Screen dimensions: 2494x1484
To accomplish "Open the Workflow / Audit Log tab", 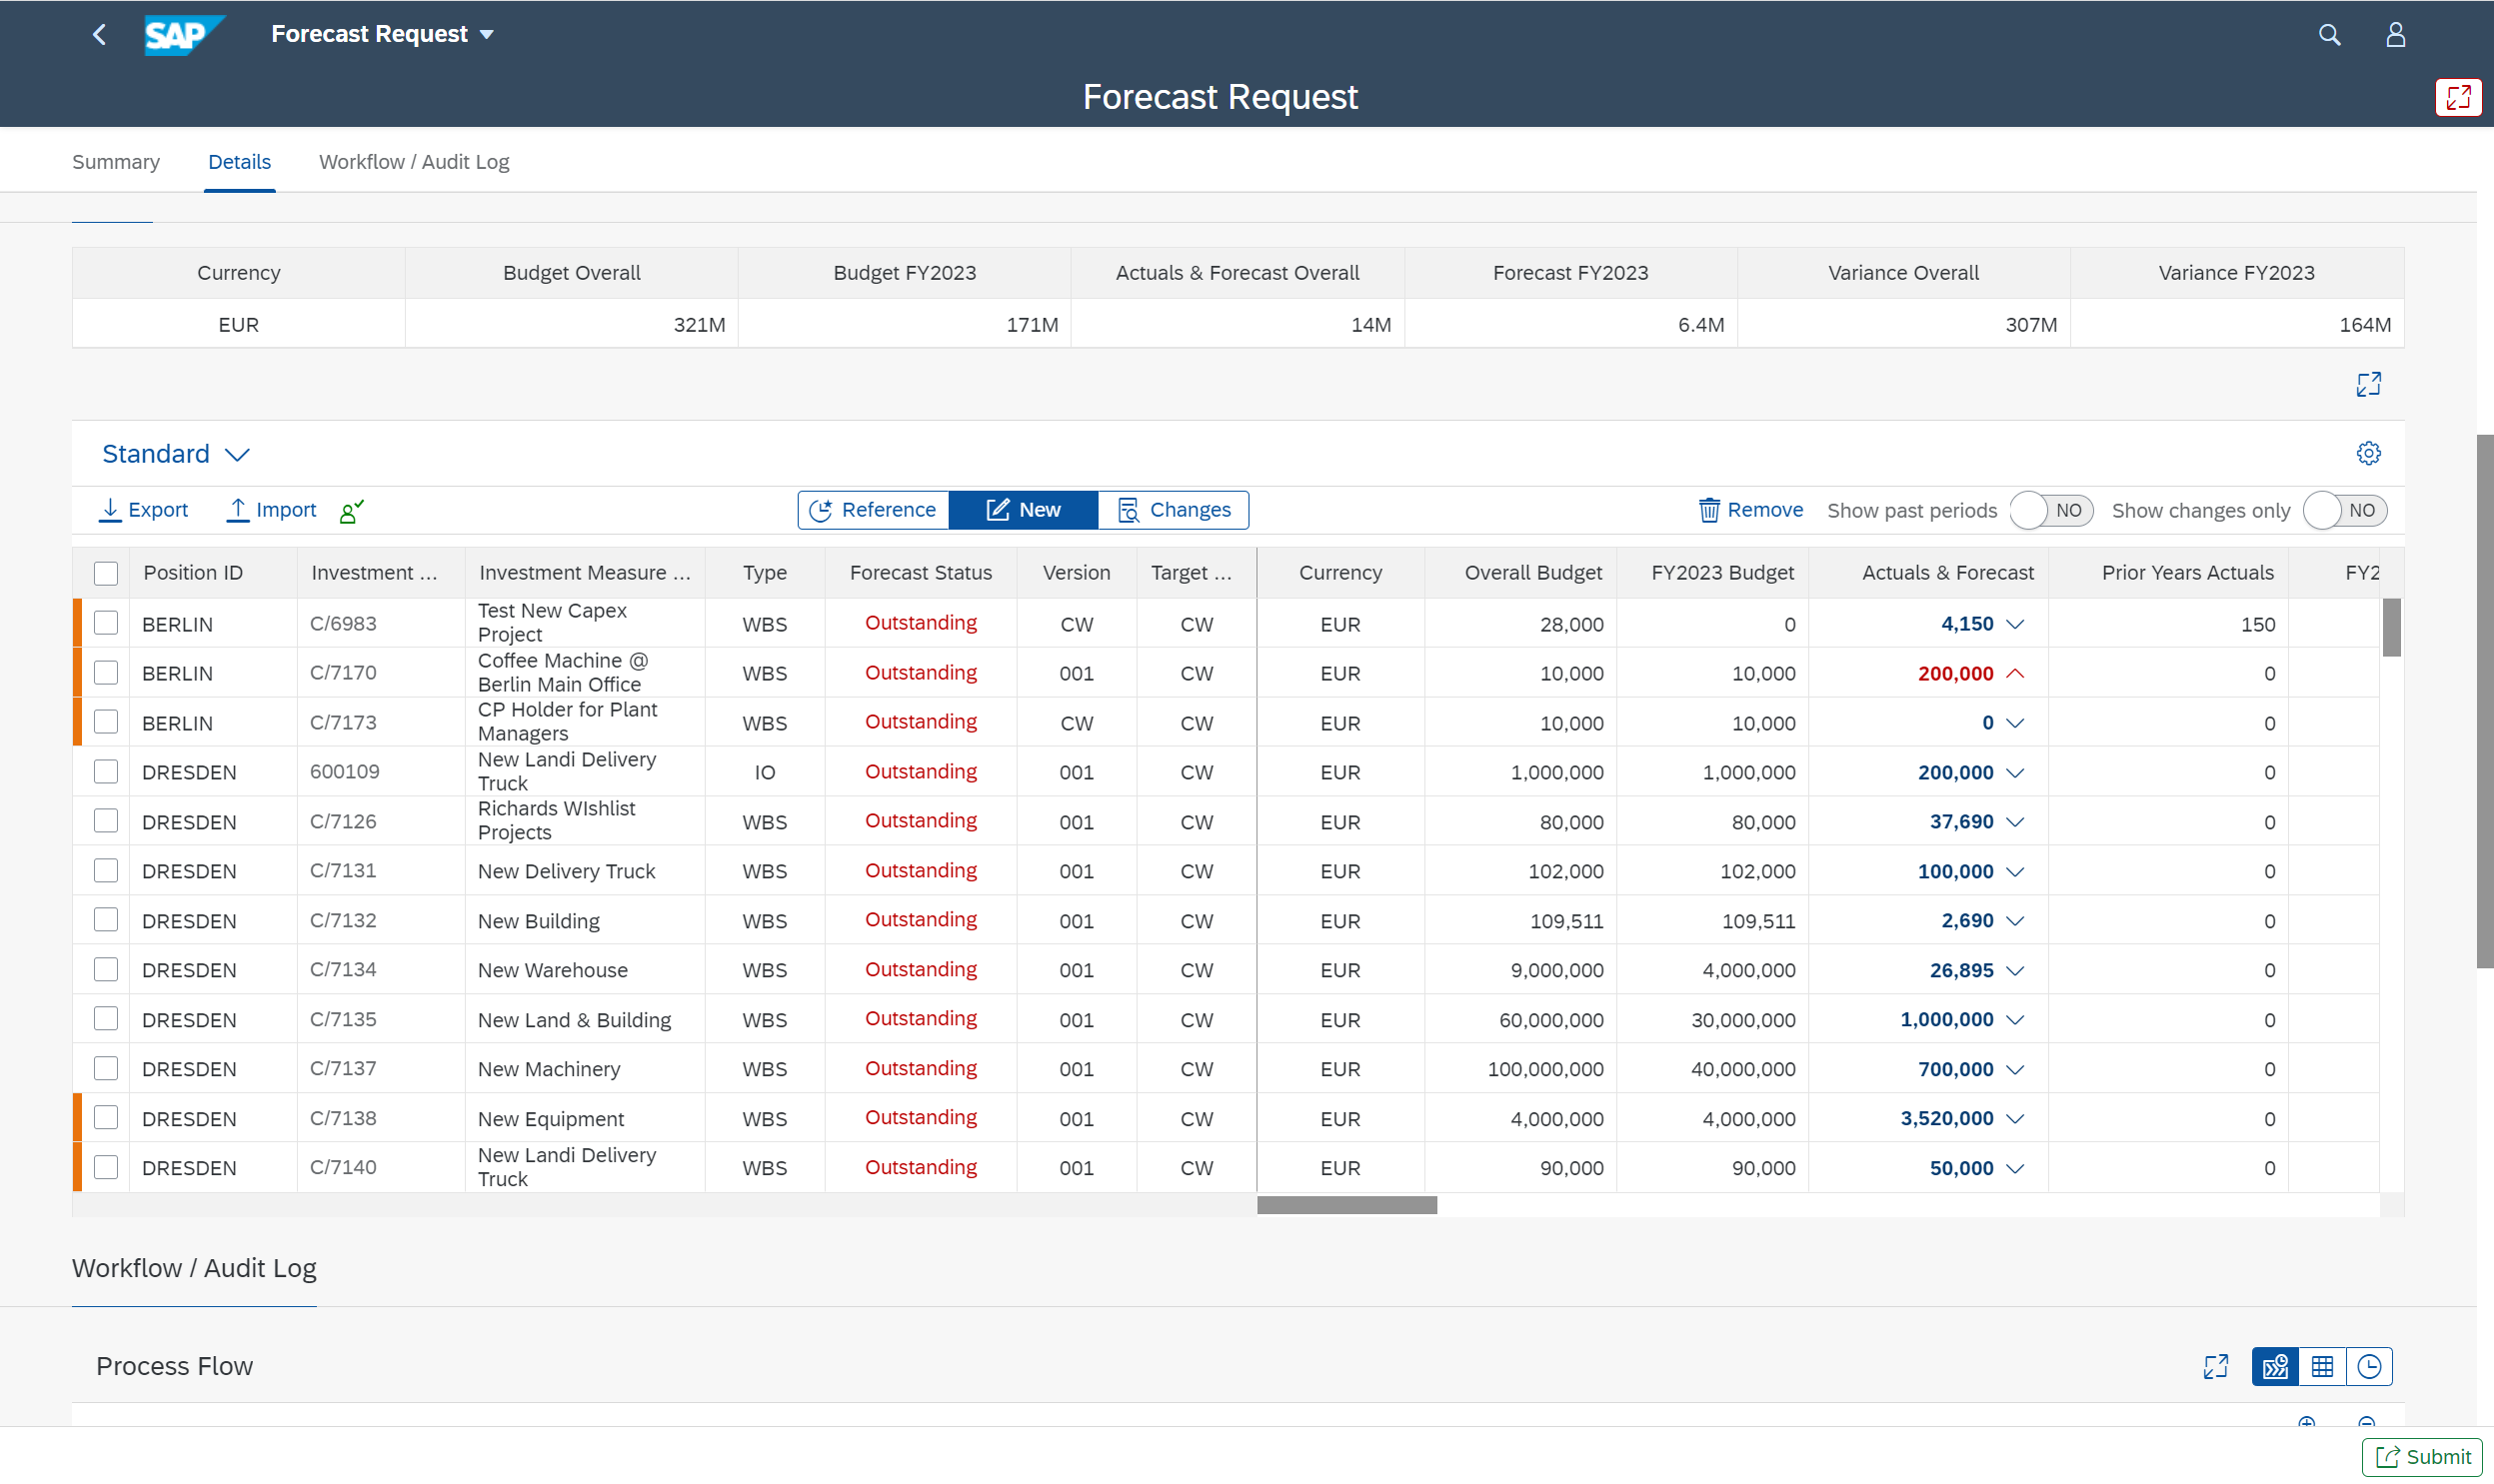I will click(414, 161).
